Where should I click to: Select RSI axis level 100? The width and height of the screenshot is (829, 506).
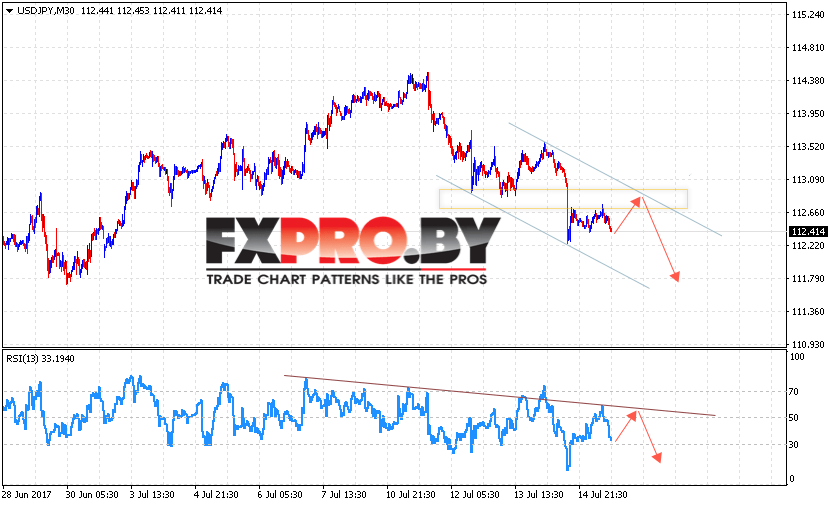pos(797,356)
